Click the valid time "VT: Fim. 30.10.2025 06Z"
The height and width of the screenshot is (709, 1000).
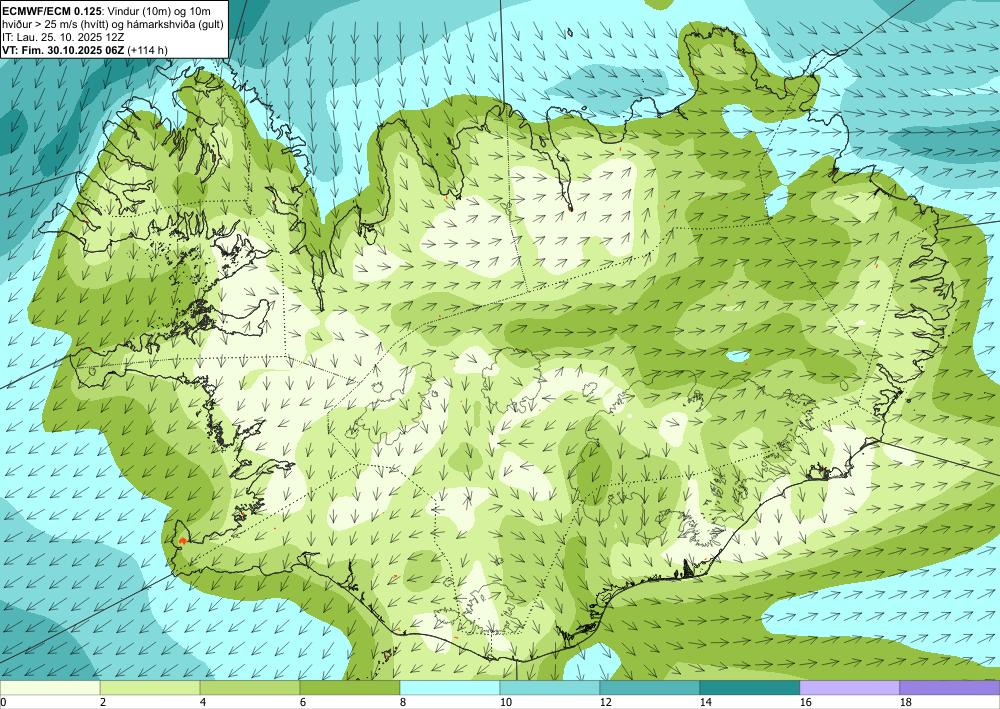click(63, 50)
